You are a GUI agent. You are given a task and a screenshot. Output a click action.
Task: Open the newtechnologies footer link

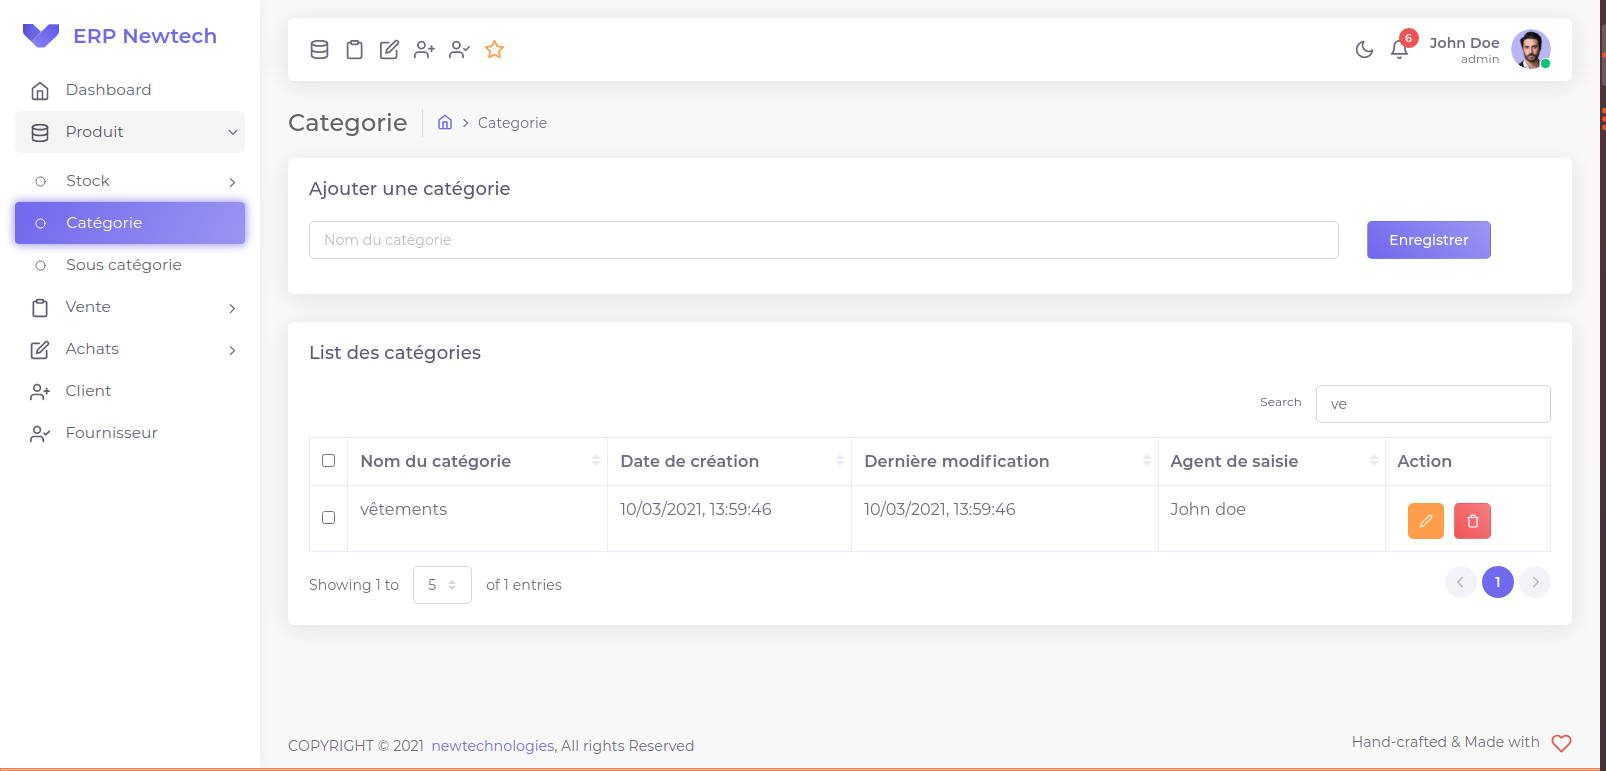click(493, 746)
